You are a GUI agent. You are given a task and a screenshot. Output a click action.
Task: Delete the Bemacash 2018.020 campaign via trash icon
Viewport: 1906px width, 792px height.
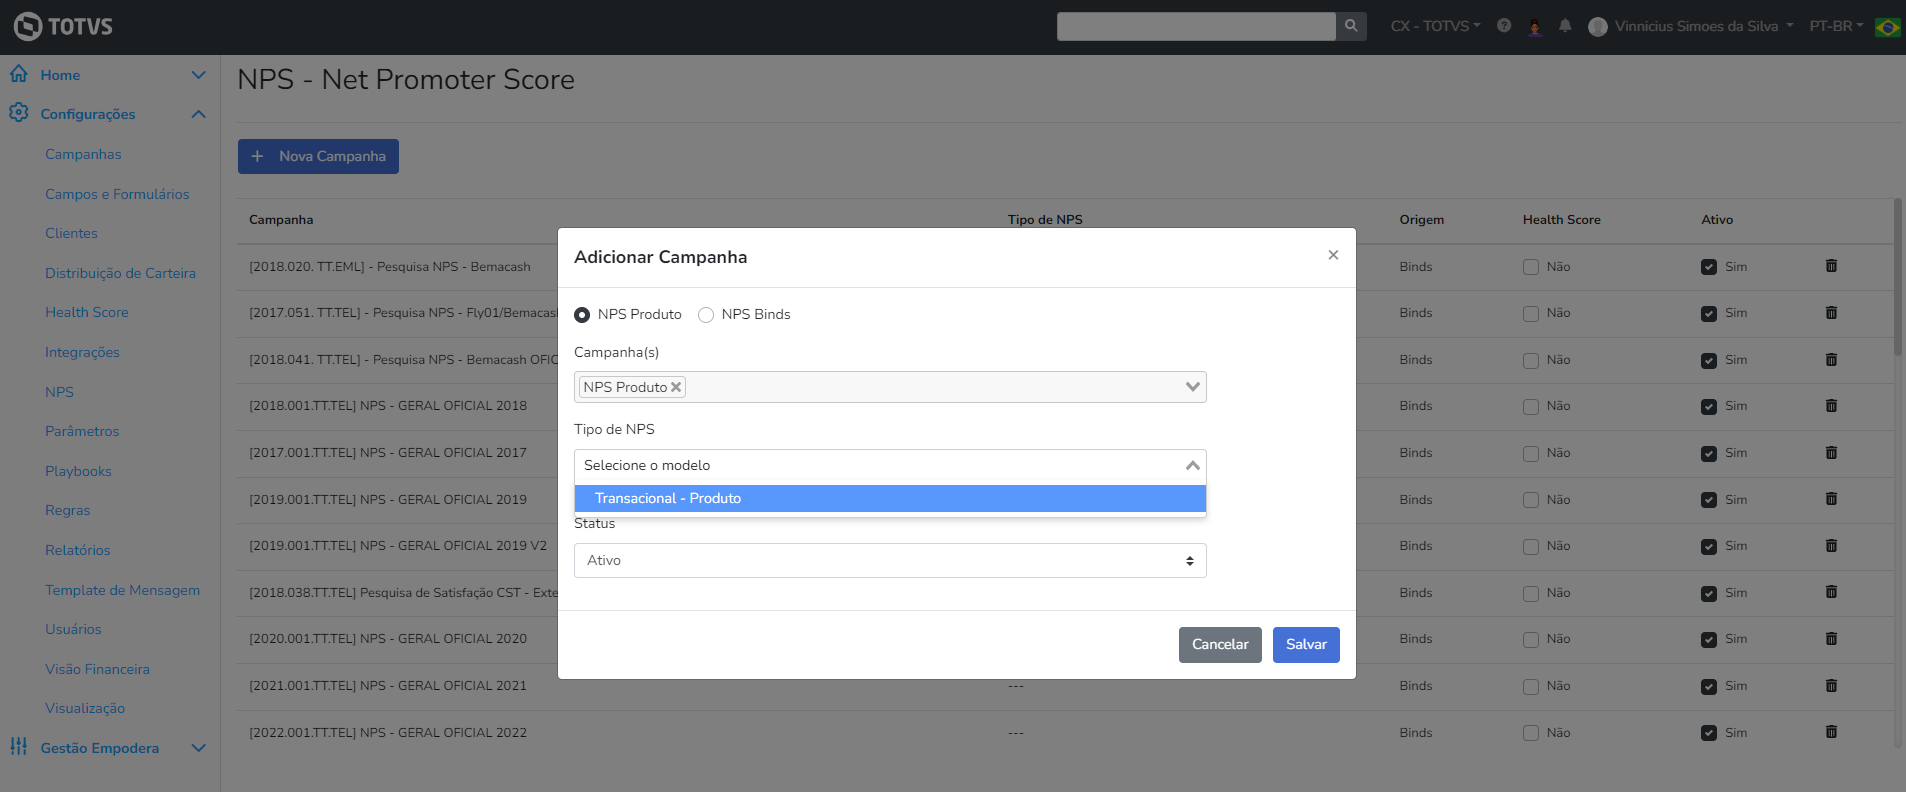coord(1831,266)
